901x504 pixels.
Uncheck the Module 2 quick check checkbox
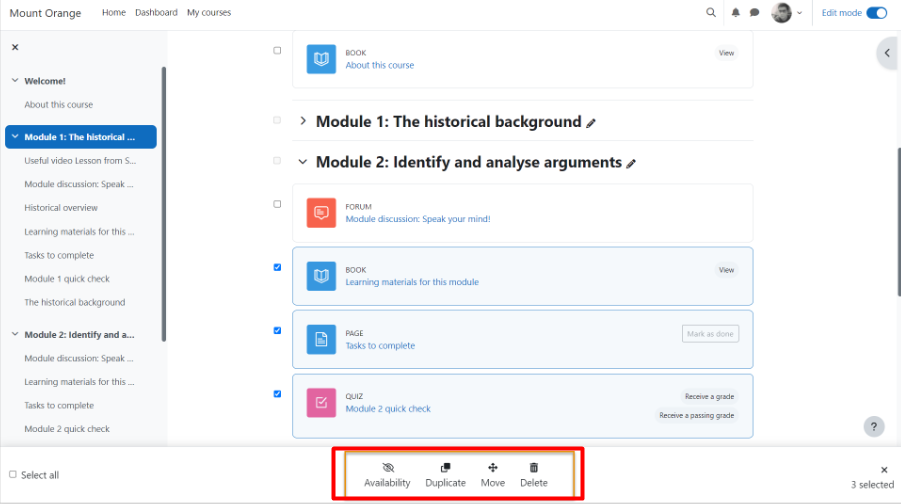click(x=277, y=394)
